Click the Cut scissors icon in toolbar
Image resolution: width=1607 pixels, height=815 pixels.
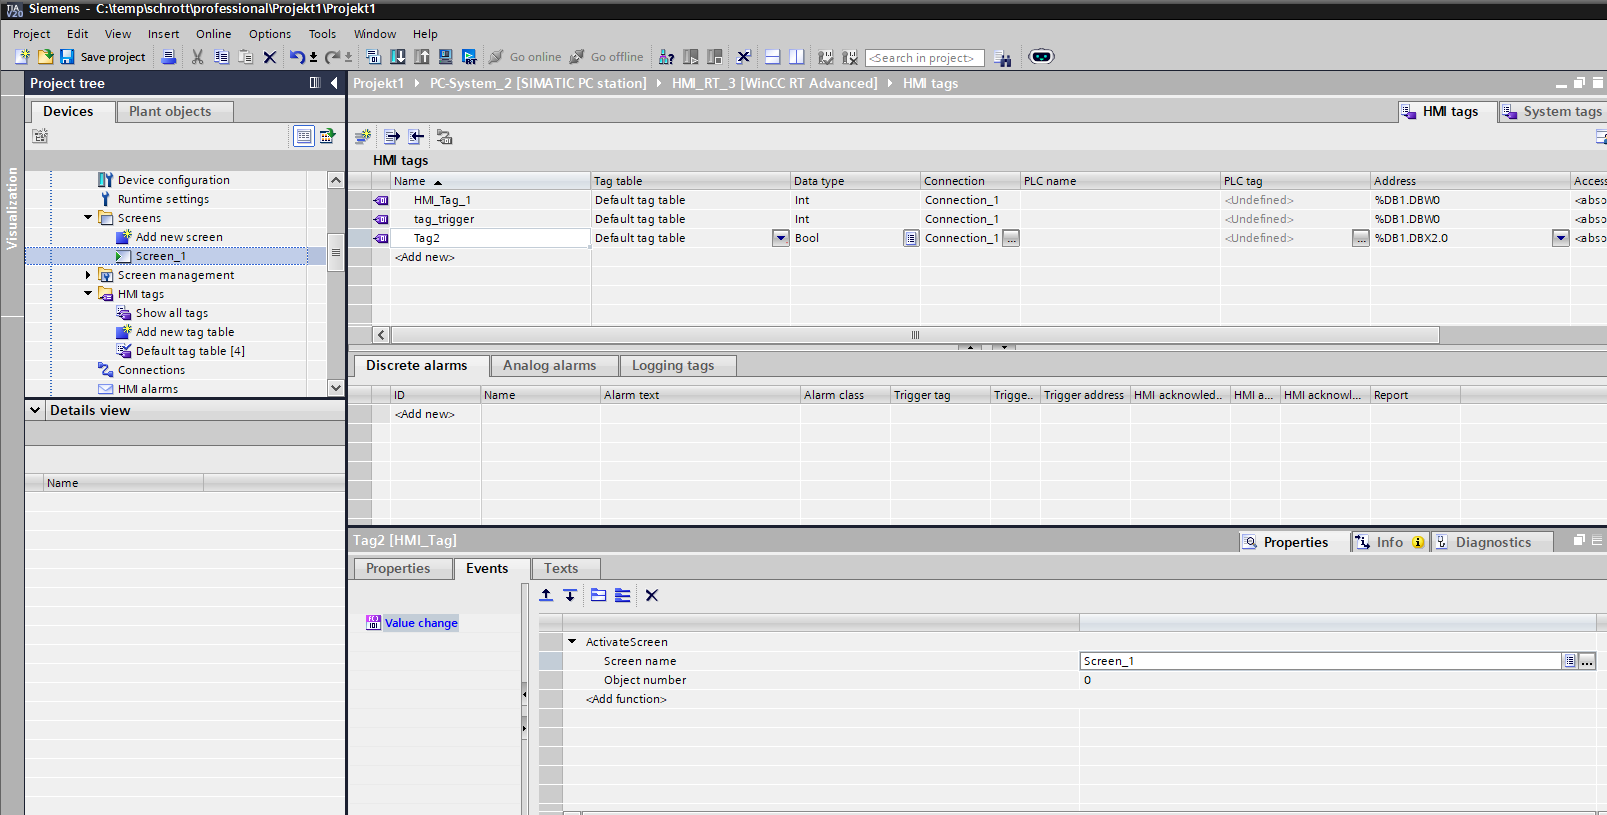click(x=197, y=57)
